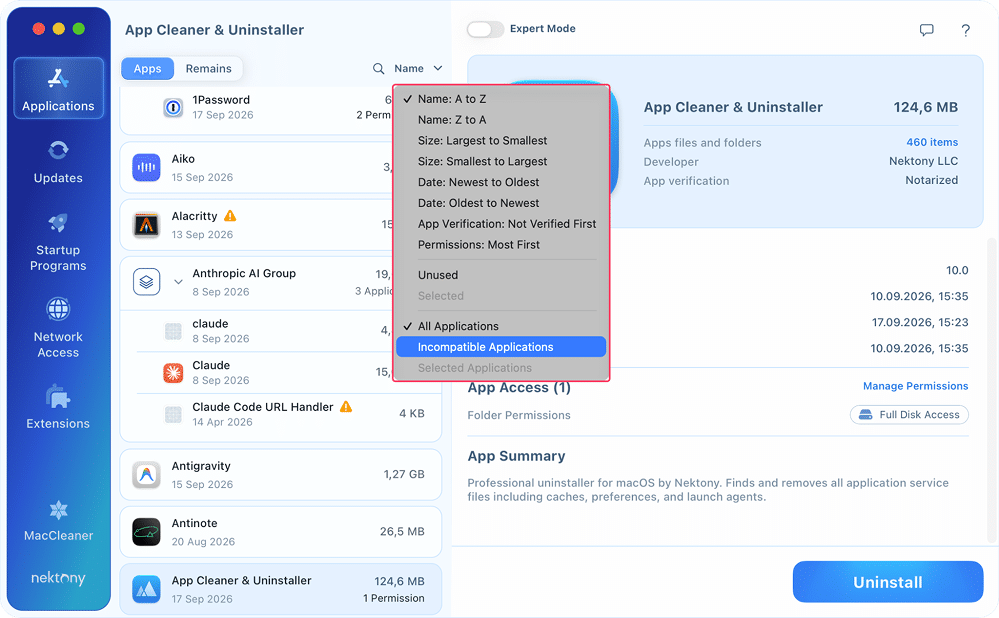
Task: Open the Network Access section
Action: coord(58,328)
